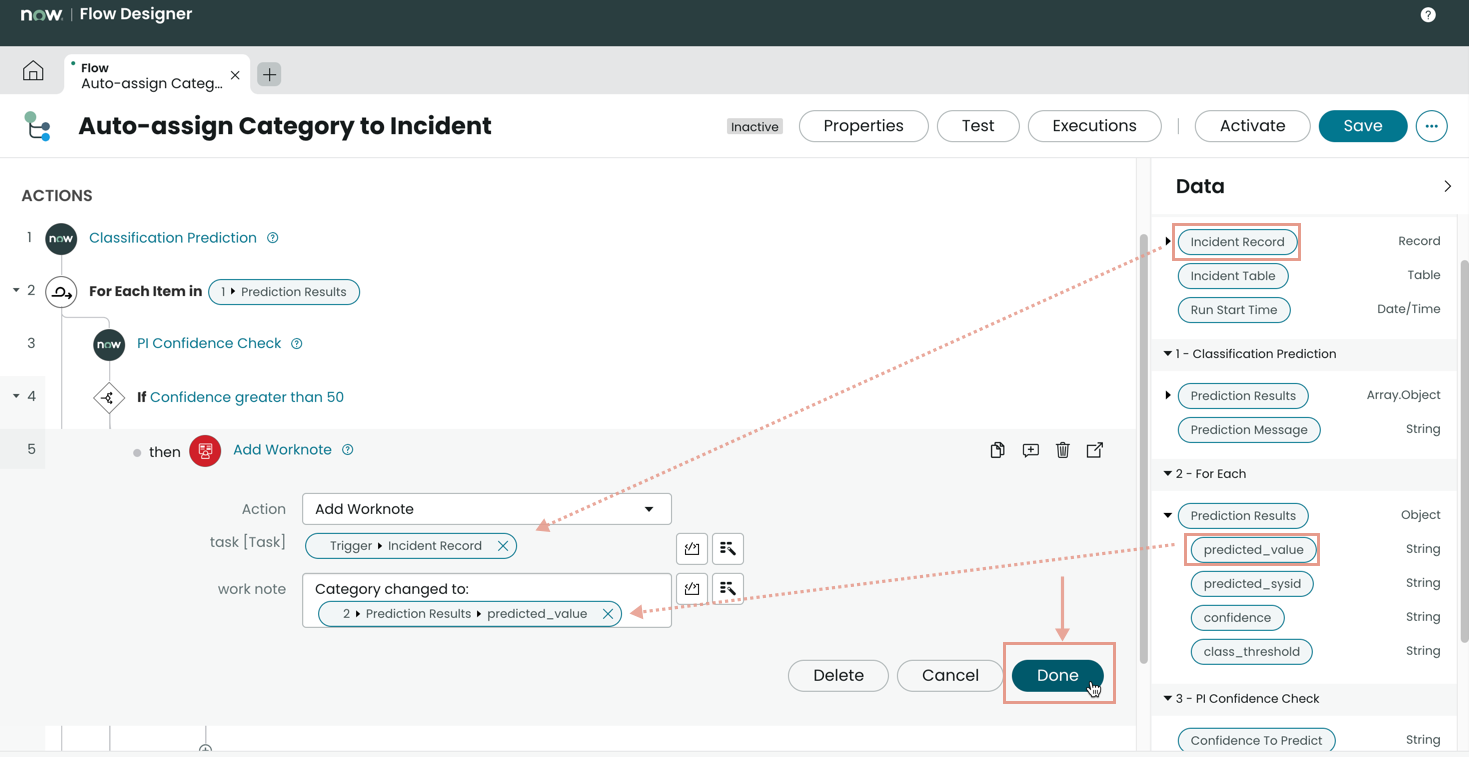Select class_threshold data pill
The height and width of the screenshot is (757, 1469).
click(x=1251, y=652)
